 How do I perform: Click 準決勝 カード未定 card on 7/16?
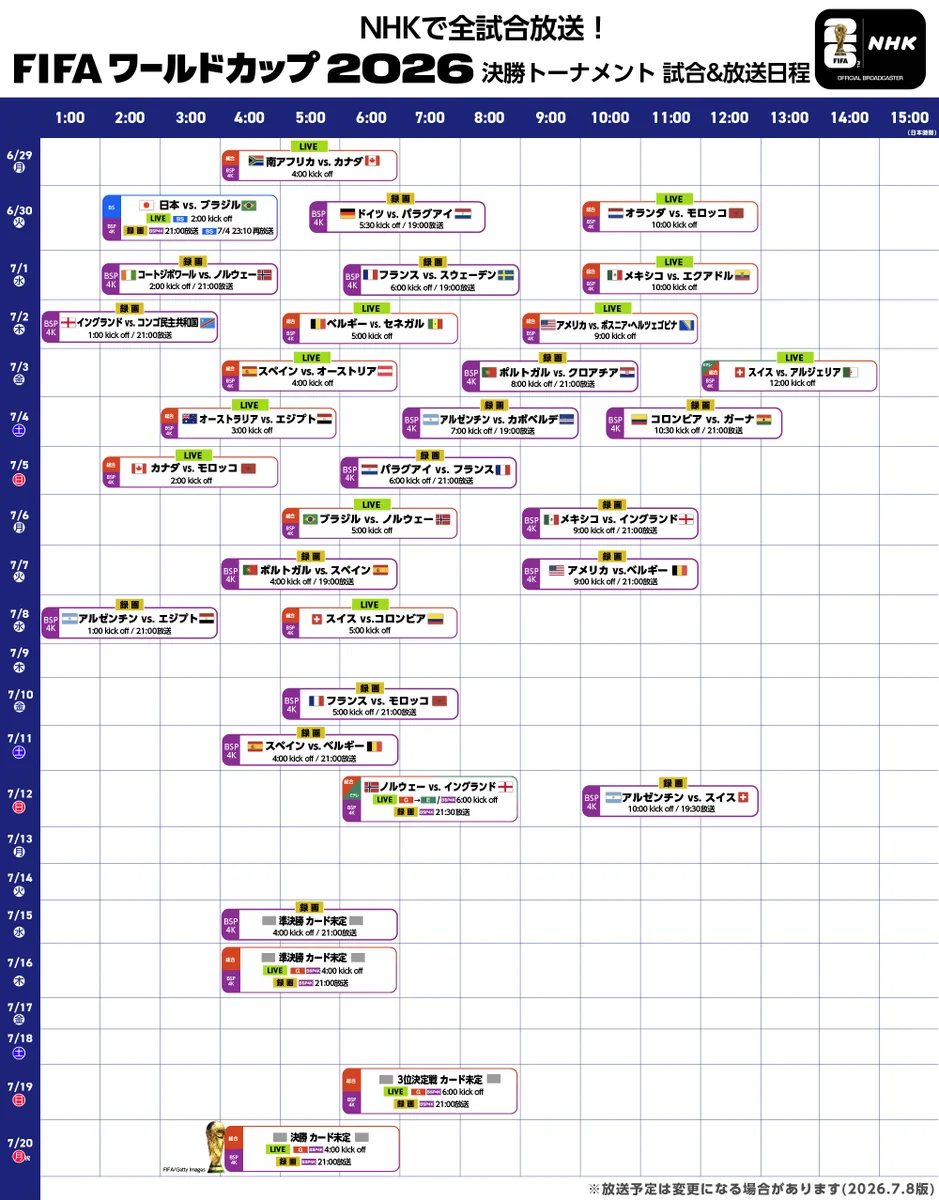pos(309,969)
